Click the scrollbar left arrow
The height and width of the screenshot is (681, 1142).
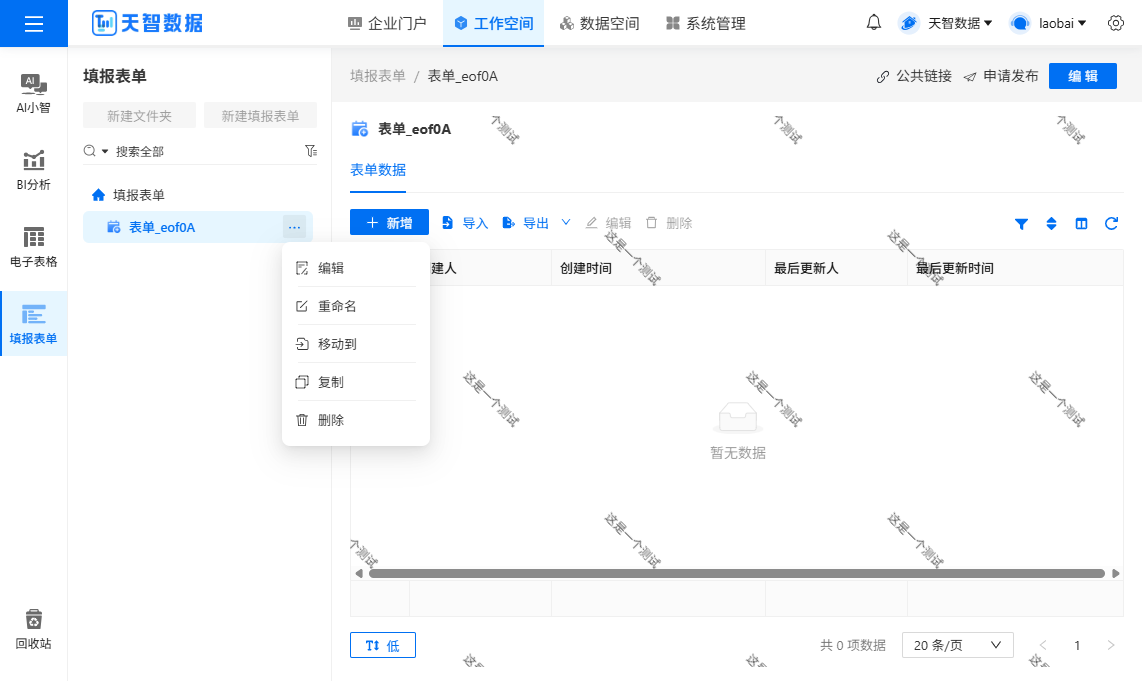(359, 573)
